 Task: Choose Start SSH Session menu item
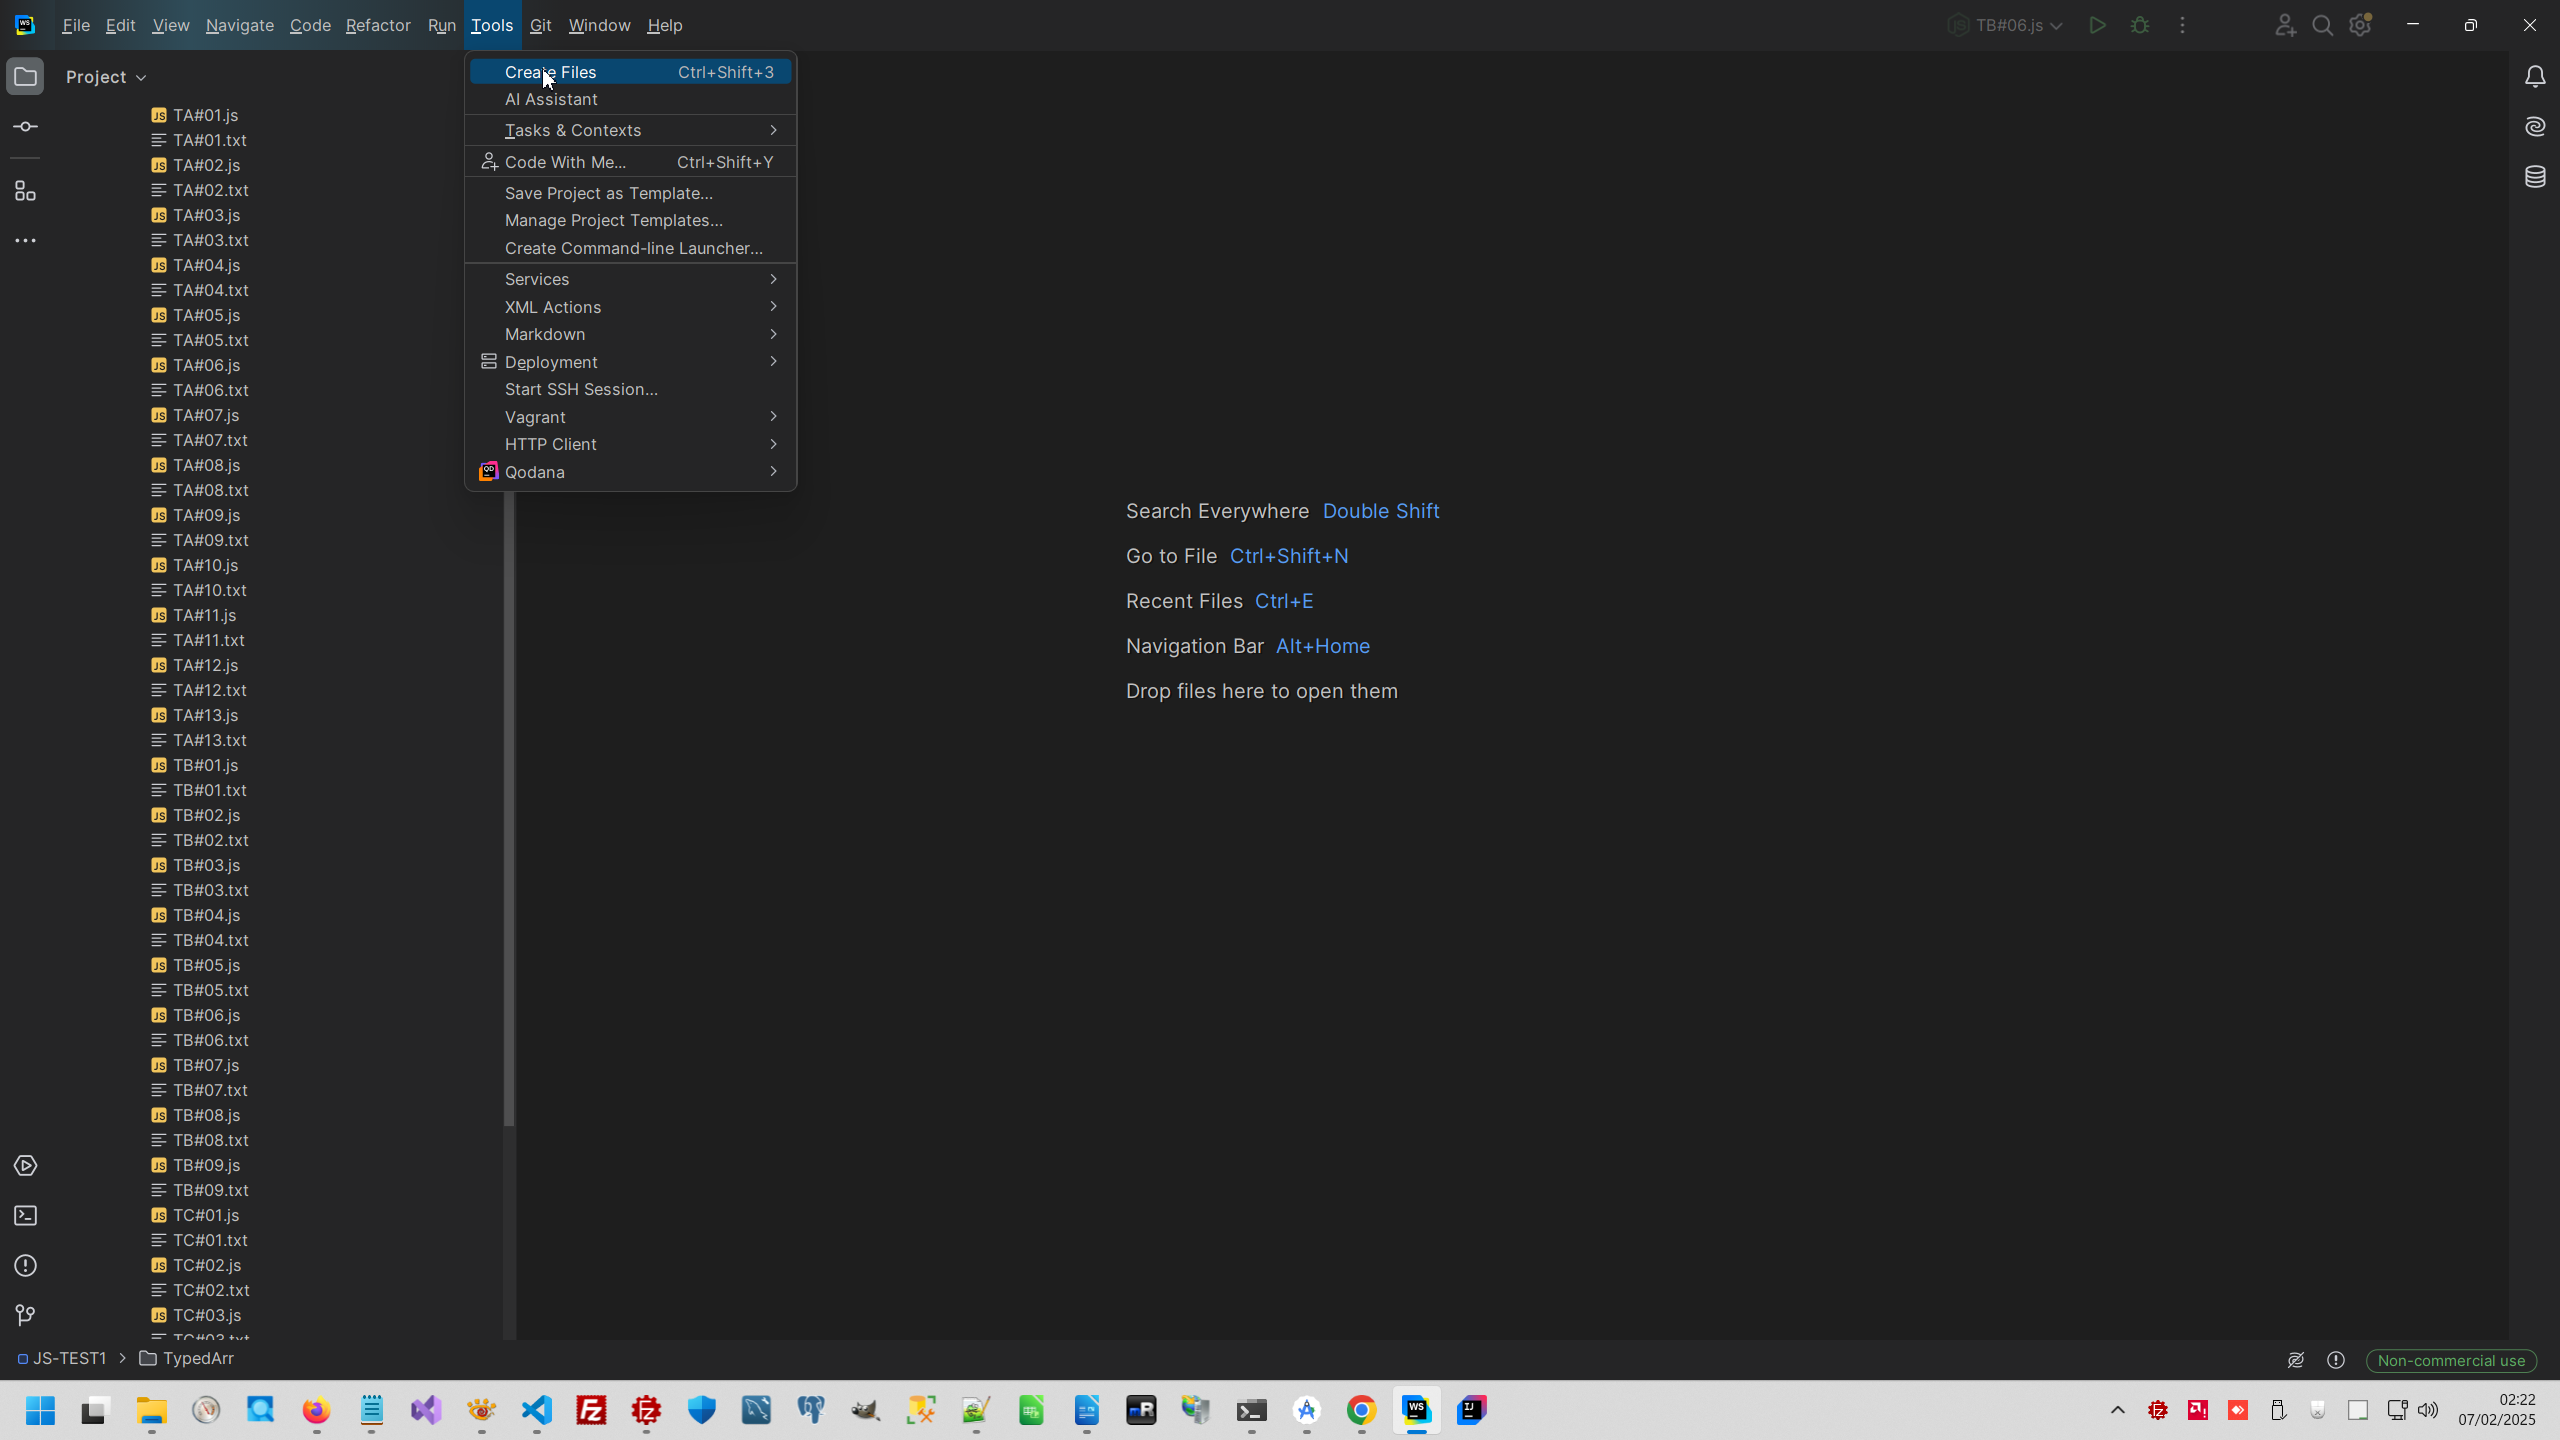tap(581, 389)
